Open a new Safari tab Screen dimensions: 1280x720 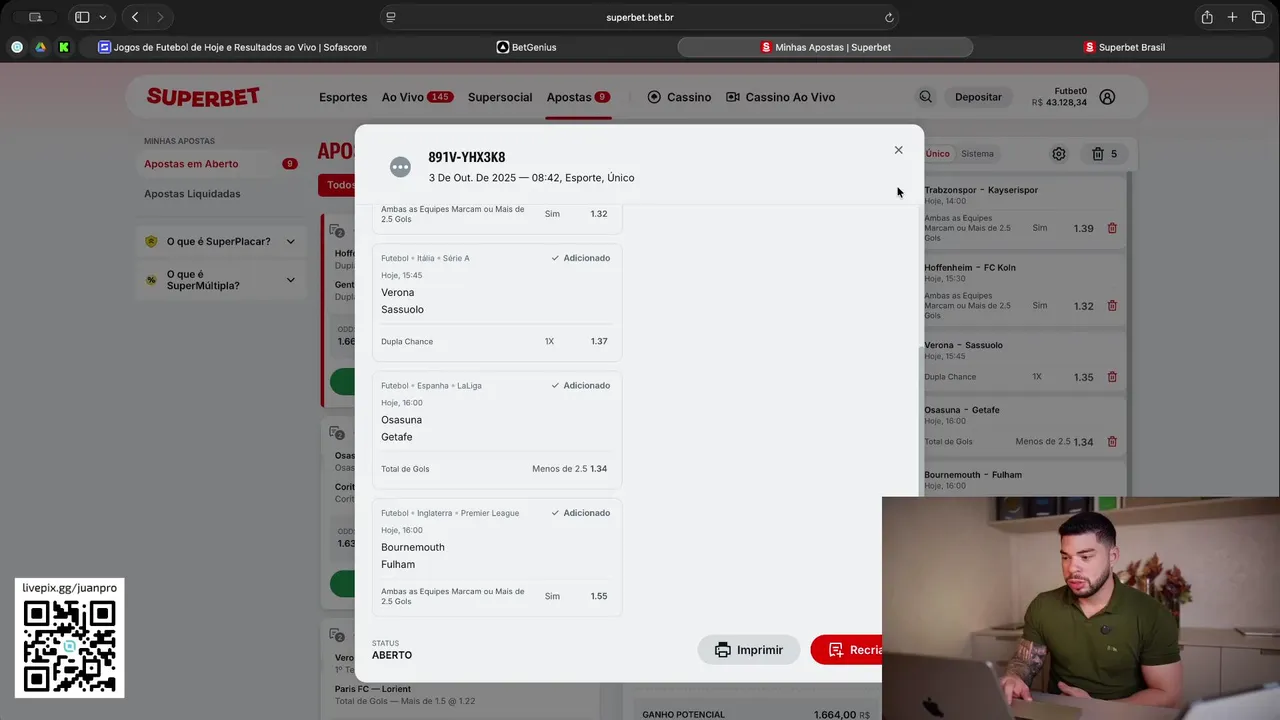click(1232, 17)
